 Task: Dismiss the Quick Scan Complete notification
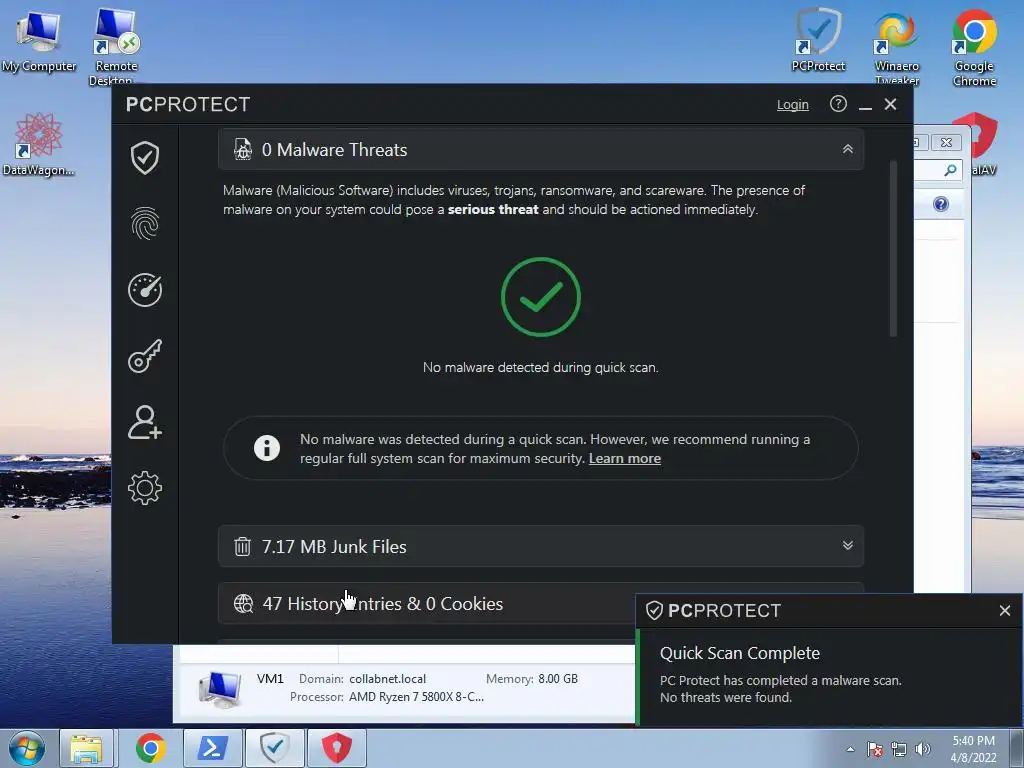[1004, 611]
